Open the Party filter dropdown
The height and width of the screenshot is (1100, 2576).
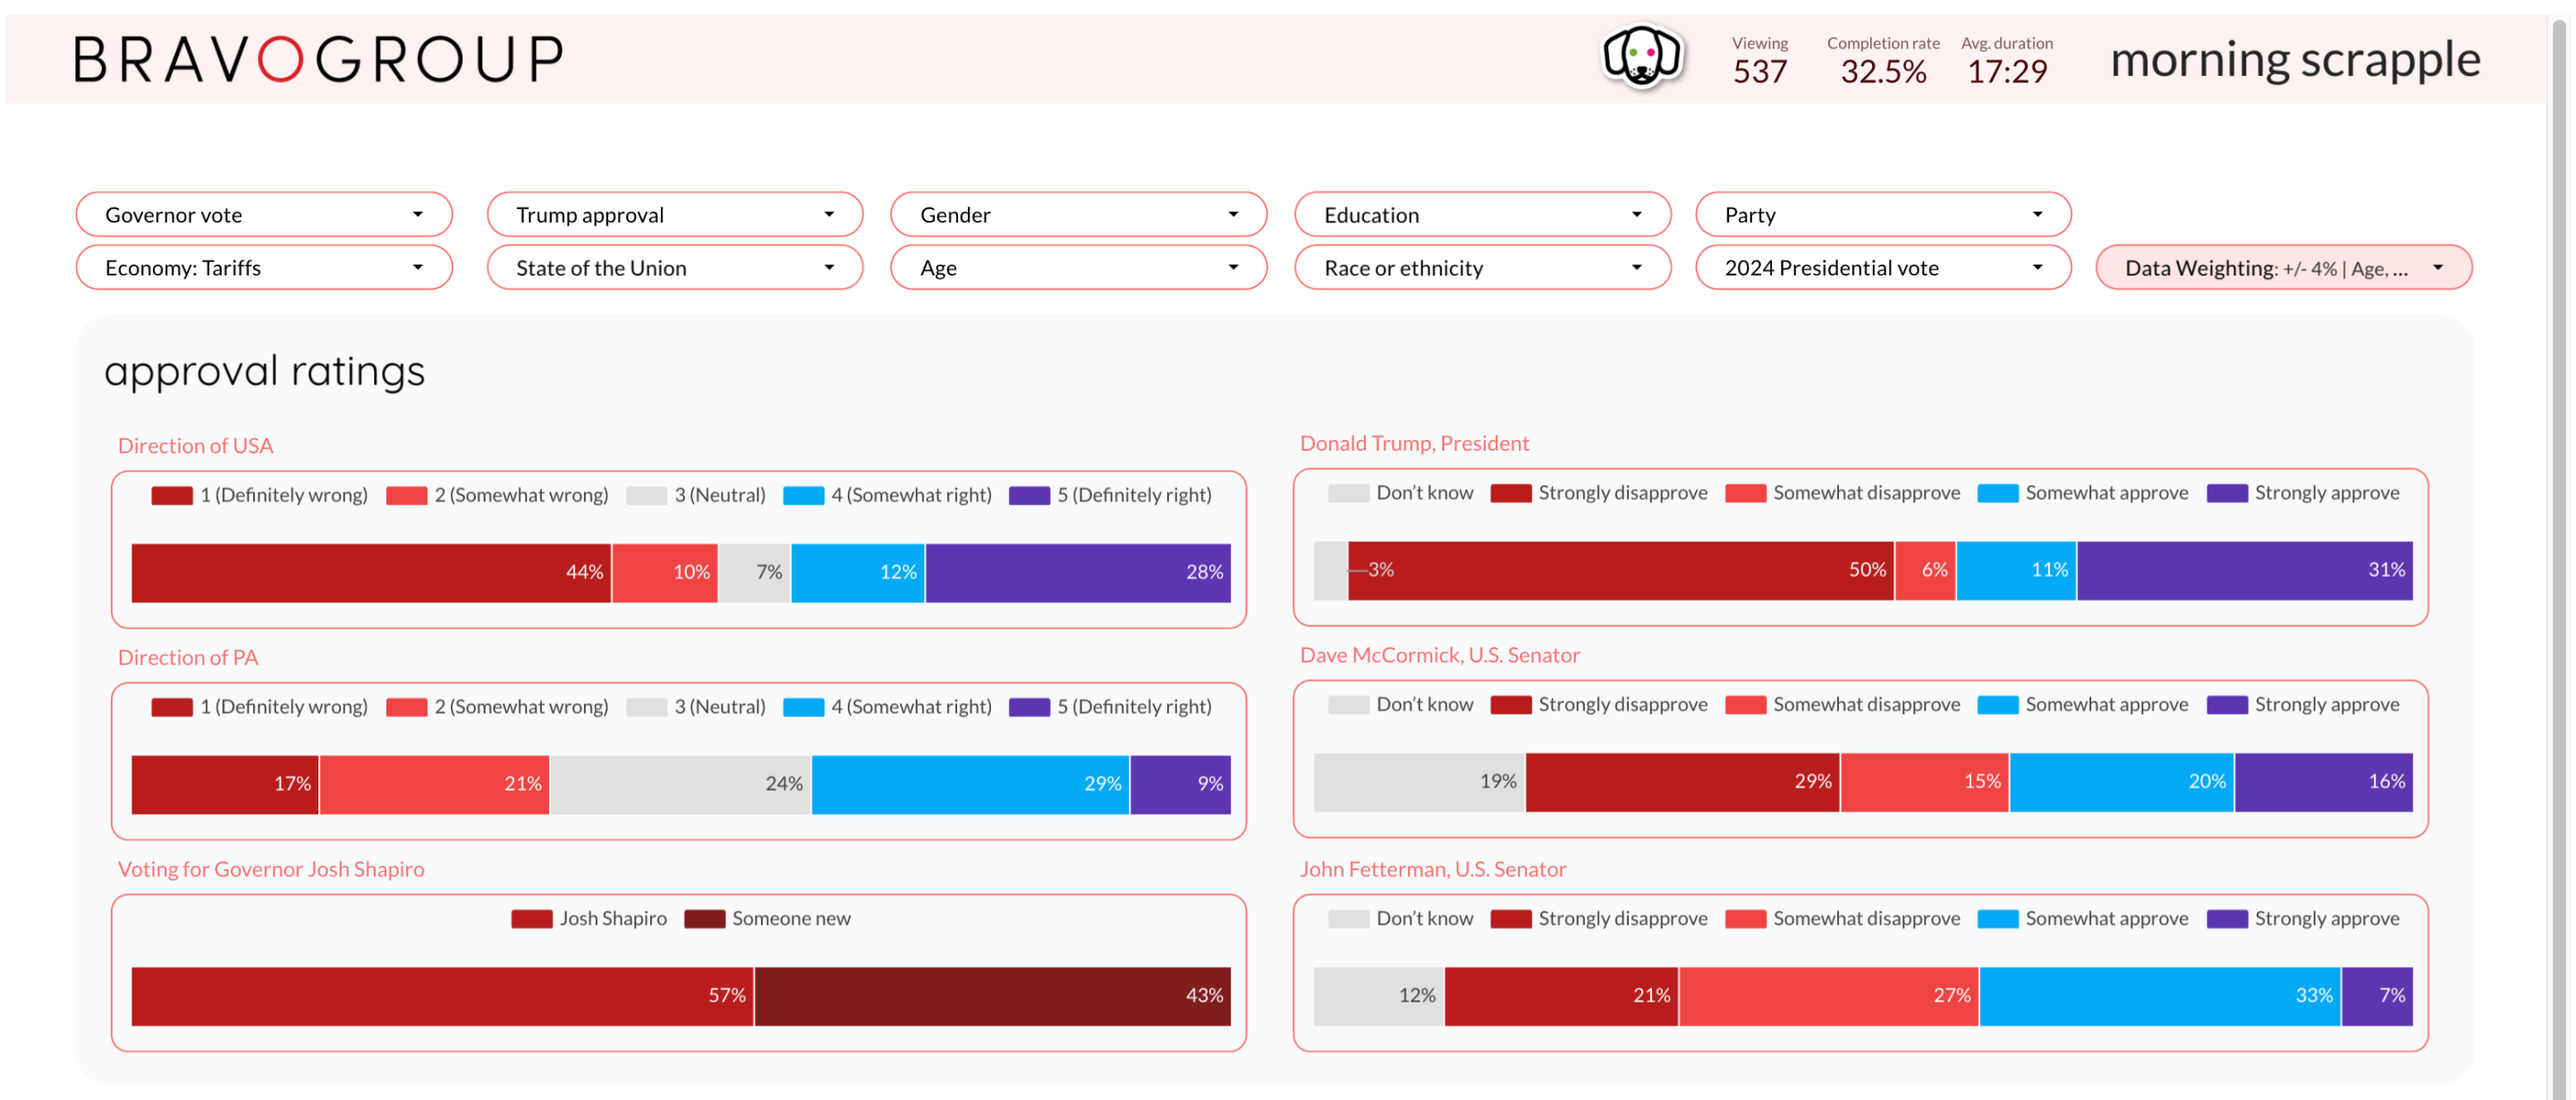coord(1882,215)
